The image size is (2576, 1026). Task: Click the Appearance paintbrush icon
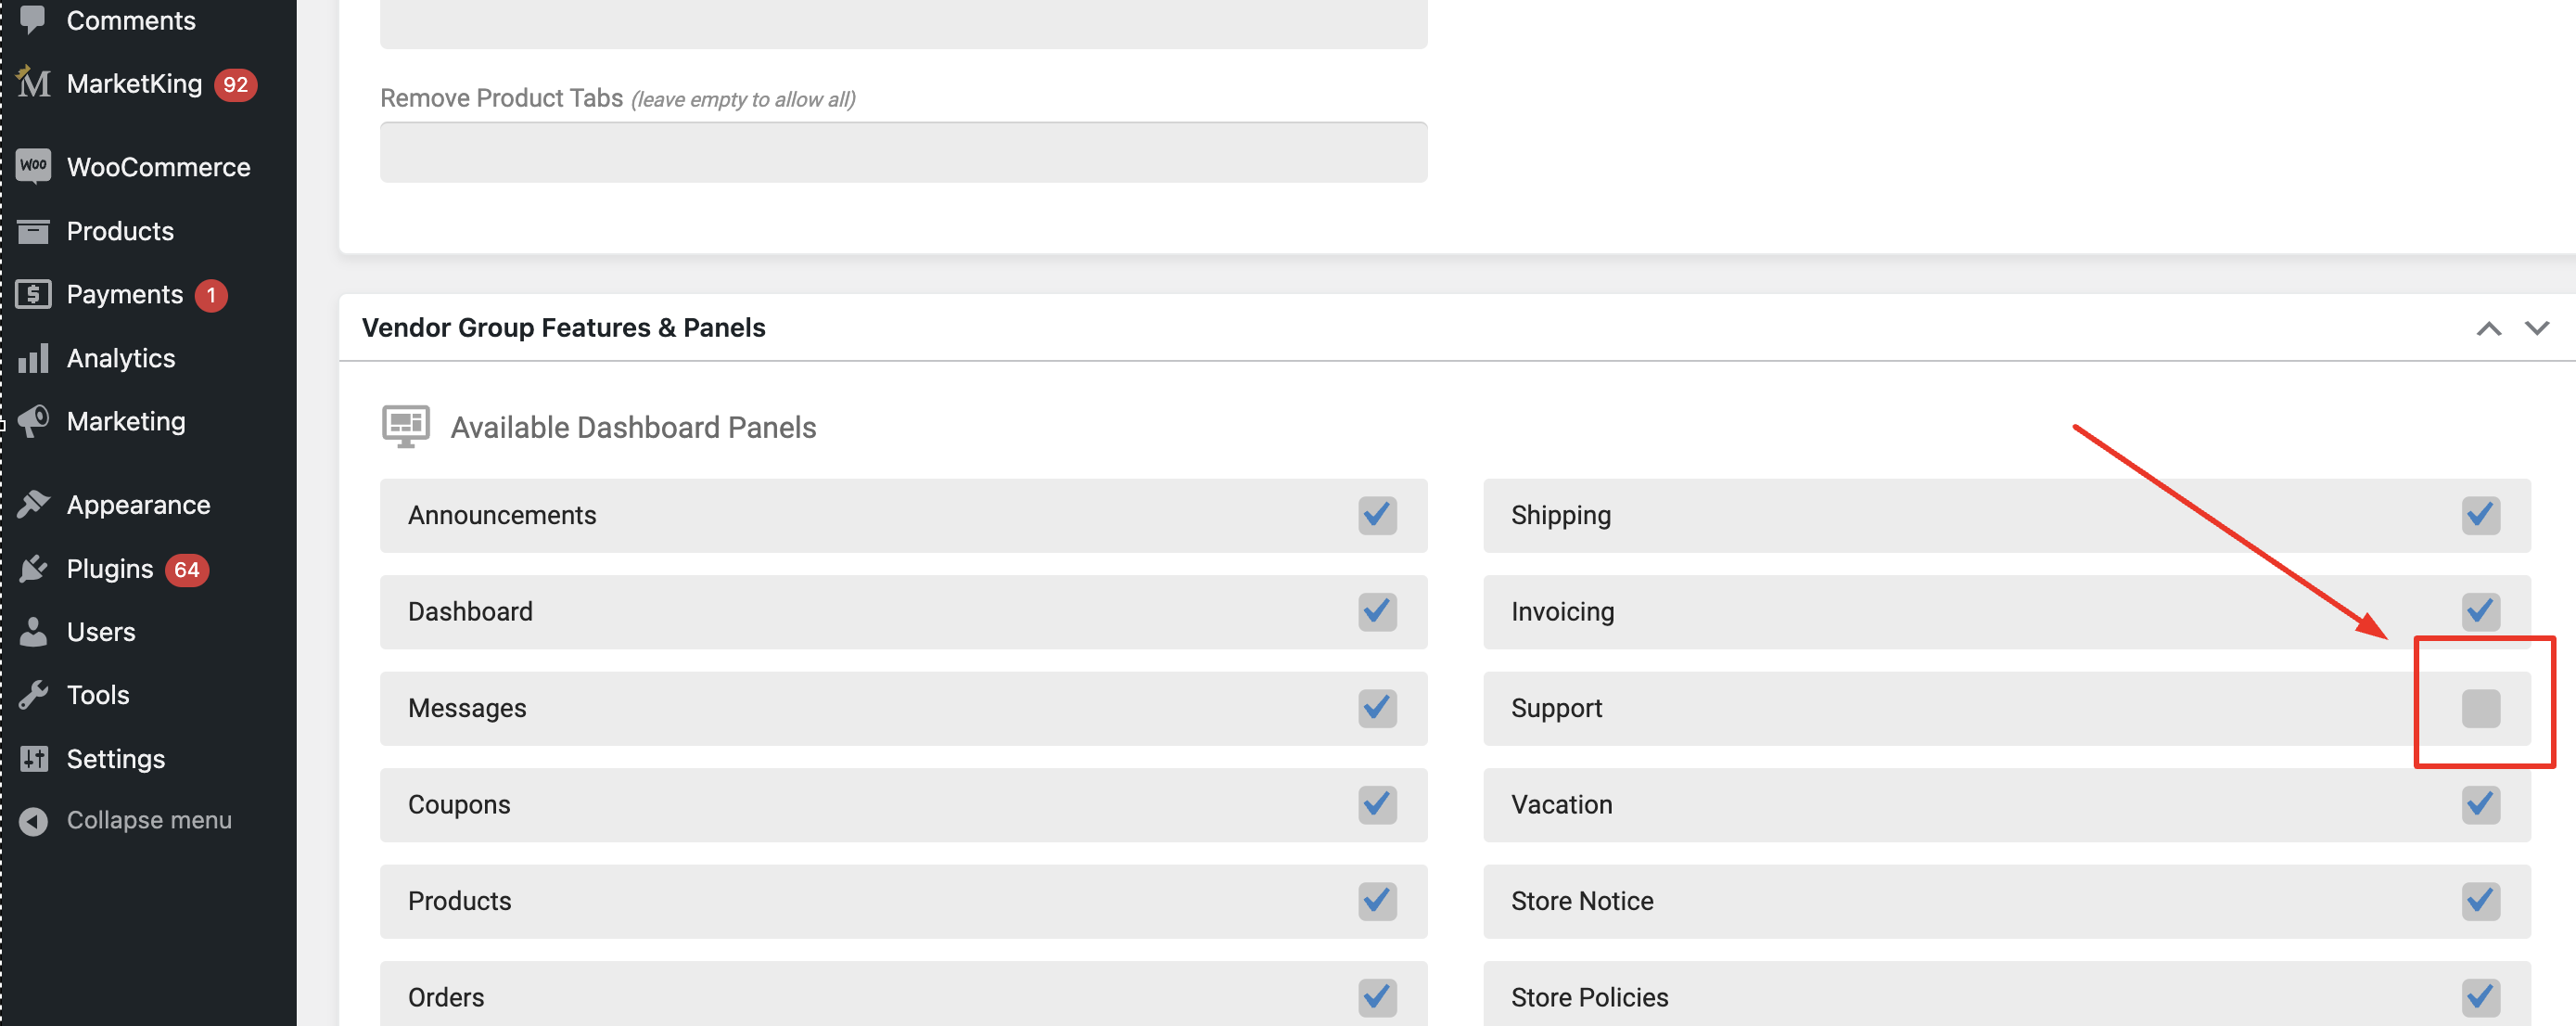(x=33, y=504)
